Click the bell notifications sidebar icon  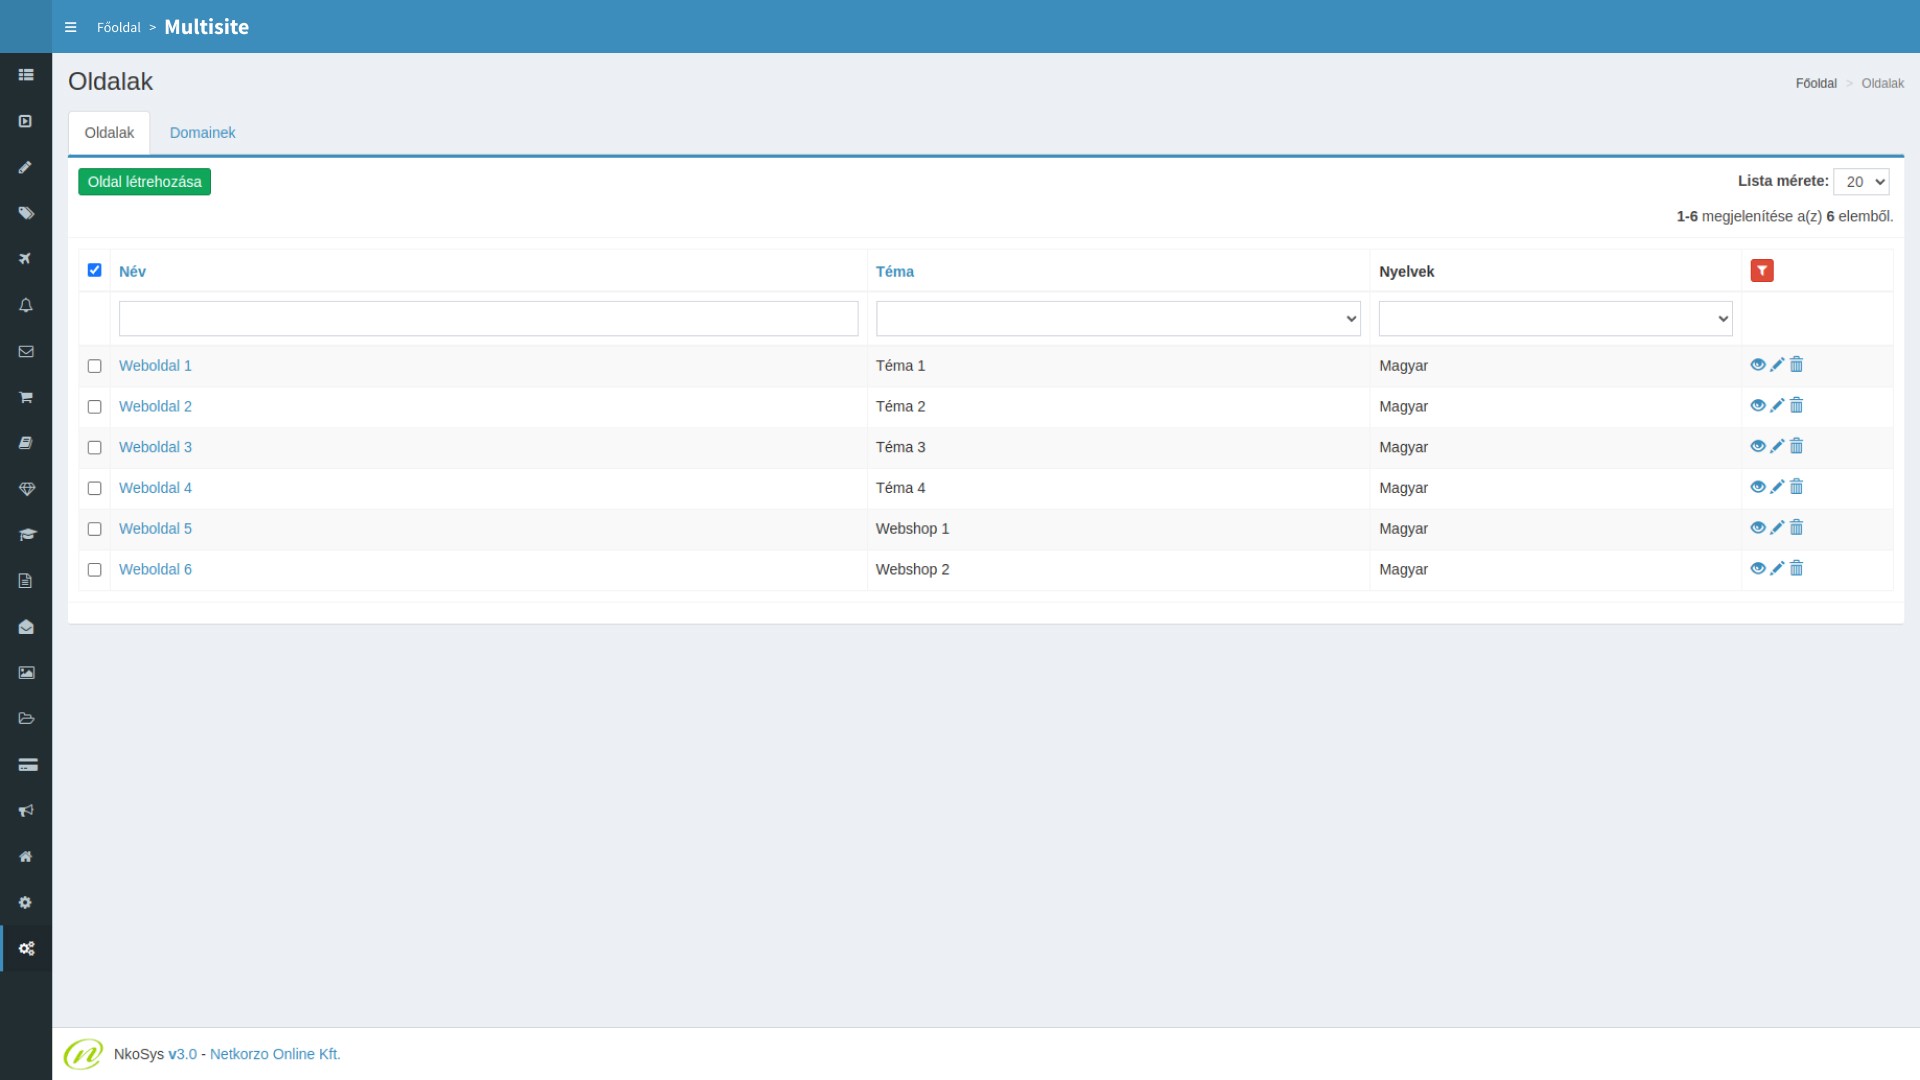click(x=26, y=305)
